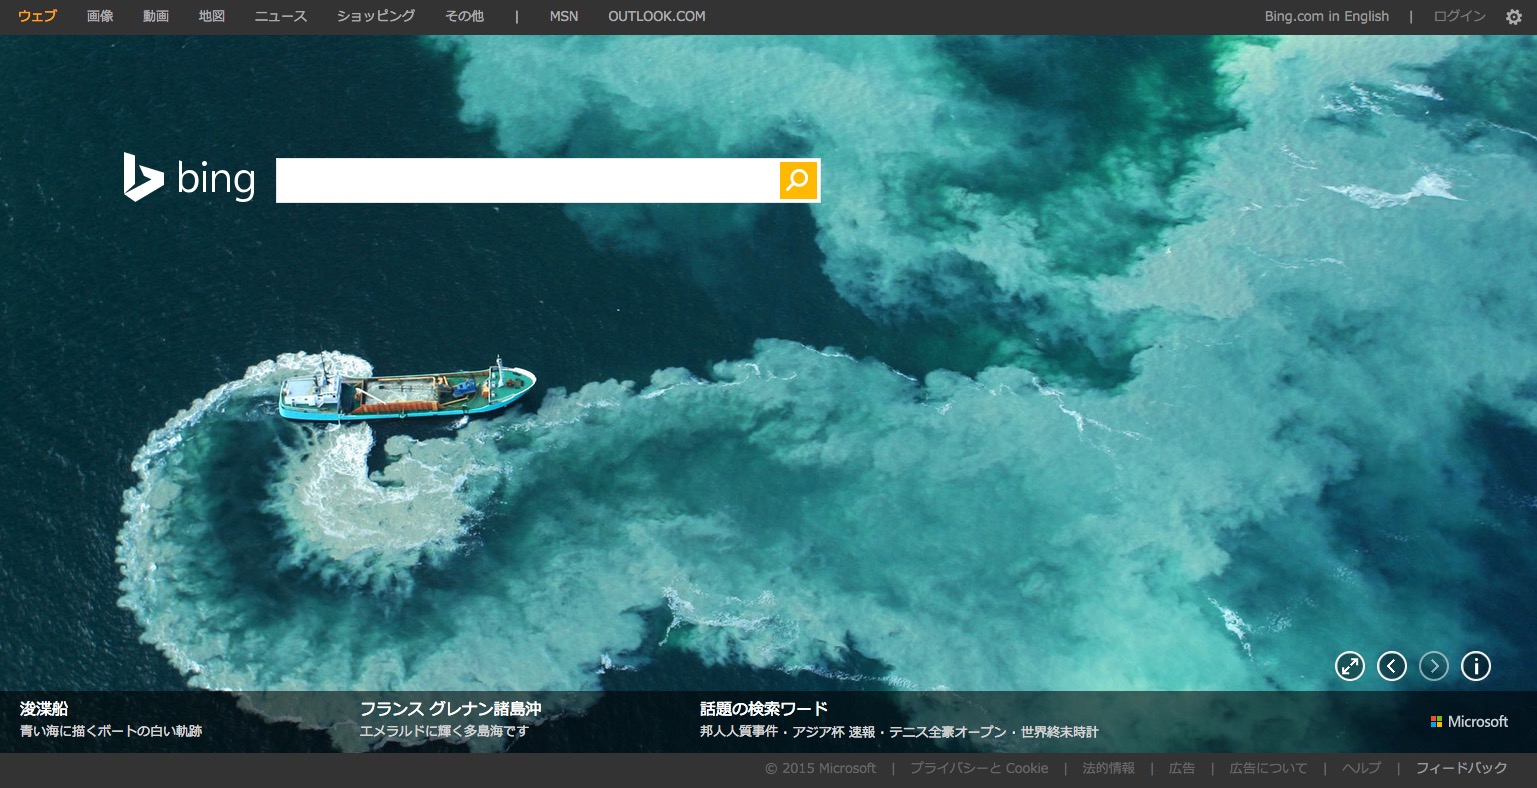Show the previous background image
1537x788 pixels.
[x=1392, y=666]
